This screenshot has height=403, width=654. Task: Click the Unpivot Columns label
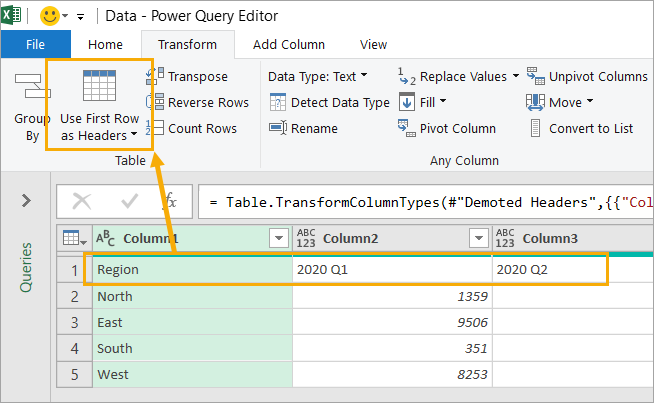tap(598, 77)
